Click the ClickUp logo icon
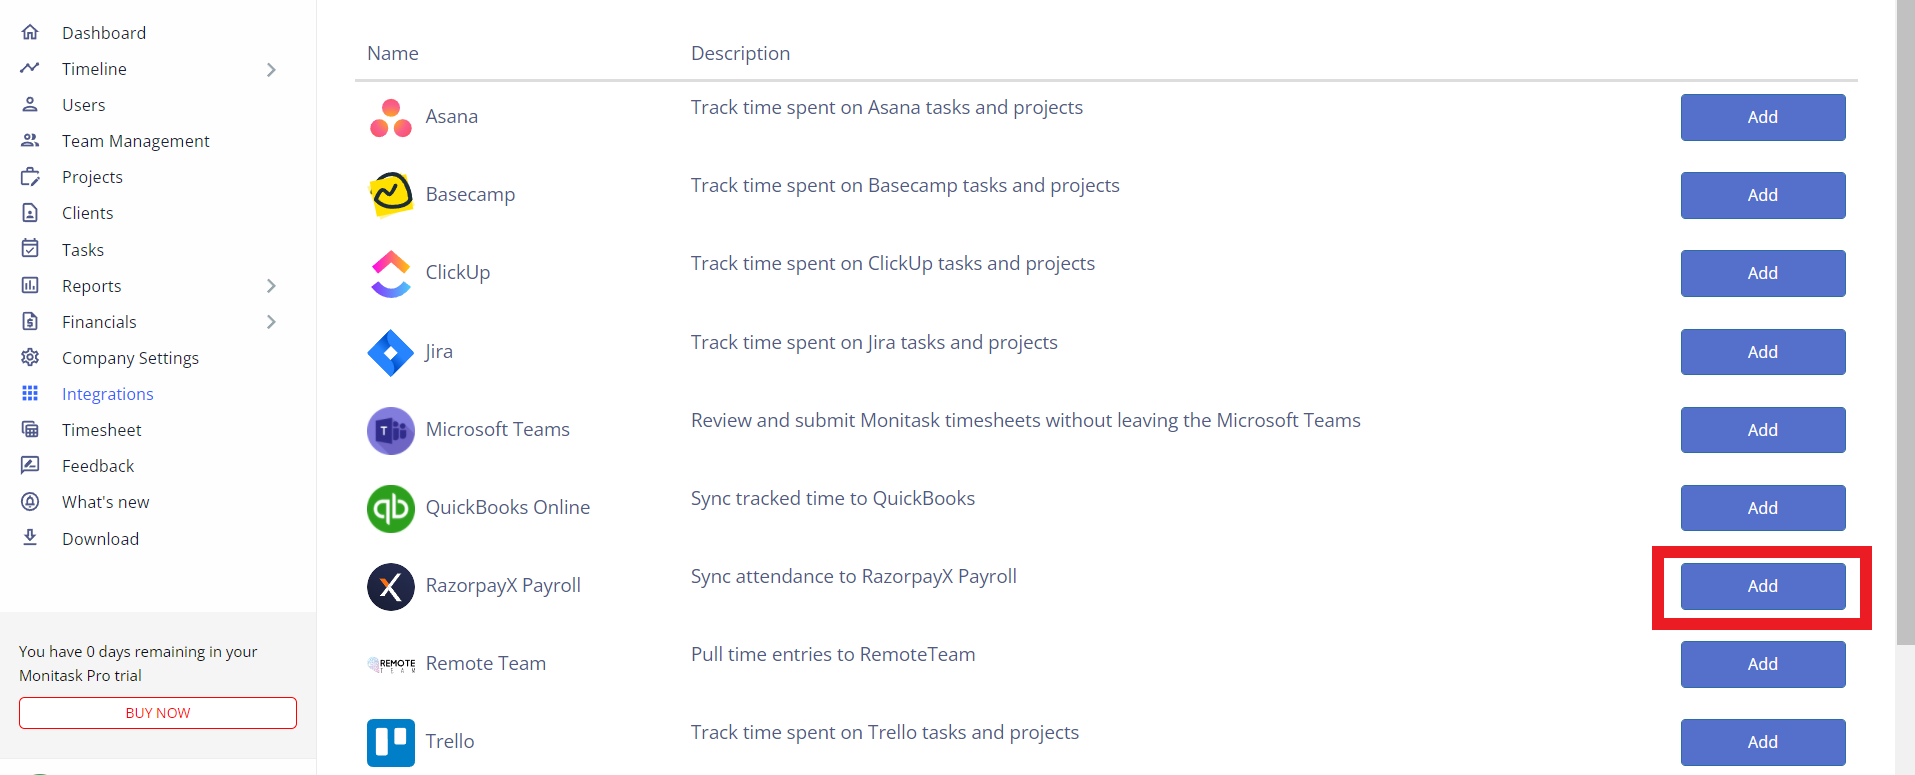Viewport: 1915px width, 775px height. click(391, 273)
